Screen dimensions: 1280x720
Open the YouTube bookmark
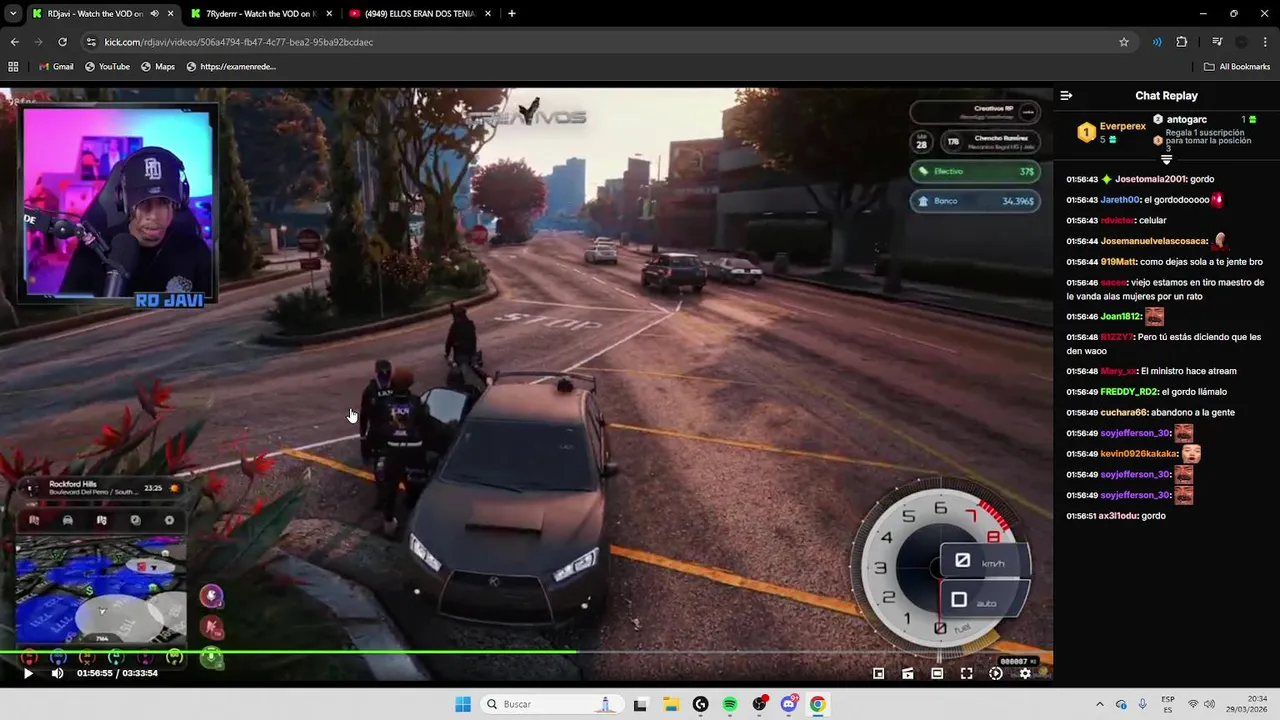coord(107,67)
